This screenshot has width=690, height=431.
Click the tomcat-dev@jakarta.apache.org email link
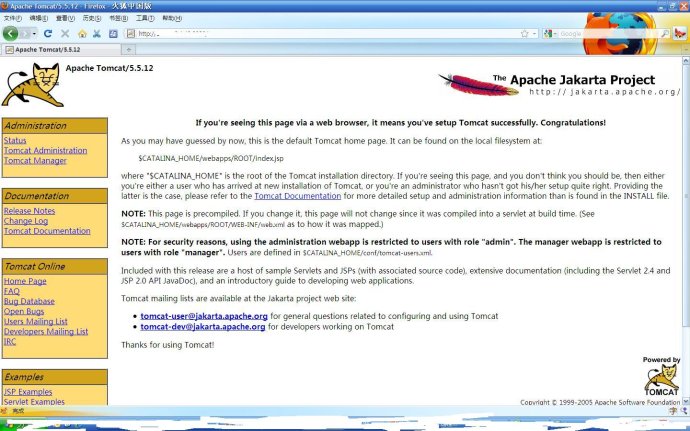pos(203,327)
